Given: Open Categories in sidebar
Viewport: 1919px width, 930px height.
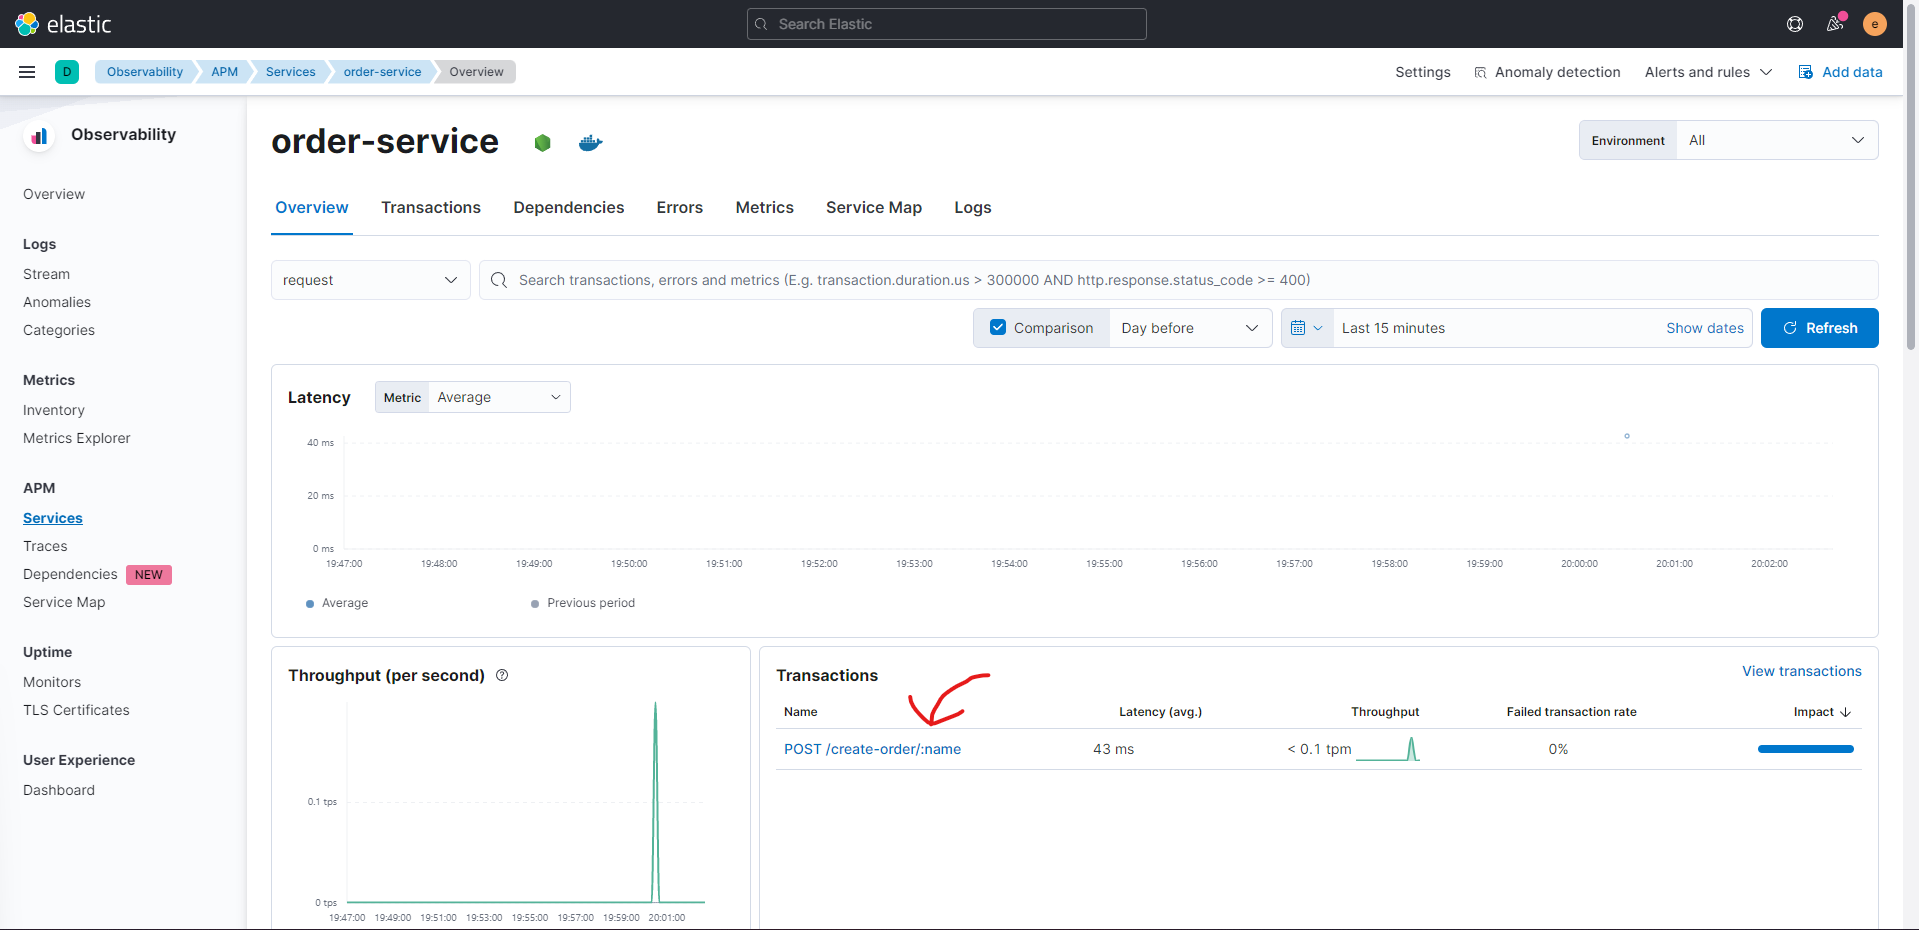Looking at the screenshot, I should click(x=59, y=330).
